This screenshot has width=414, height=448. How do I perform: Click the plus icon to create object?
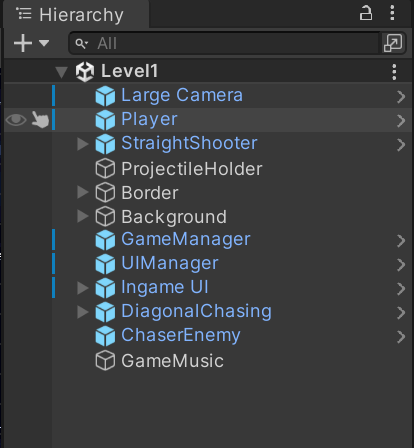point(23,43)
